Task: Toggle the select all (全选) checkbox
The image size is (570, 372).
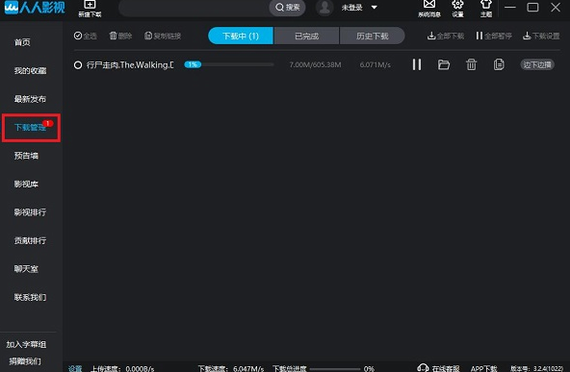Action: click(78, 36)
